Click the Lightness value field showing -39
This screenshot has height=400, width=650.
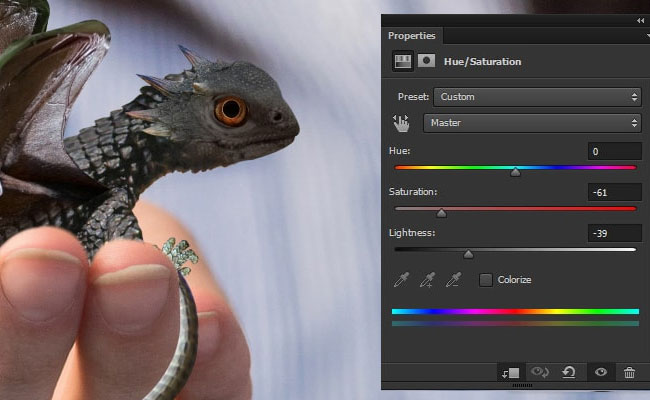pos(614,233)
